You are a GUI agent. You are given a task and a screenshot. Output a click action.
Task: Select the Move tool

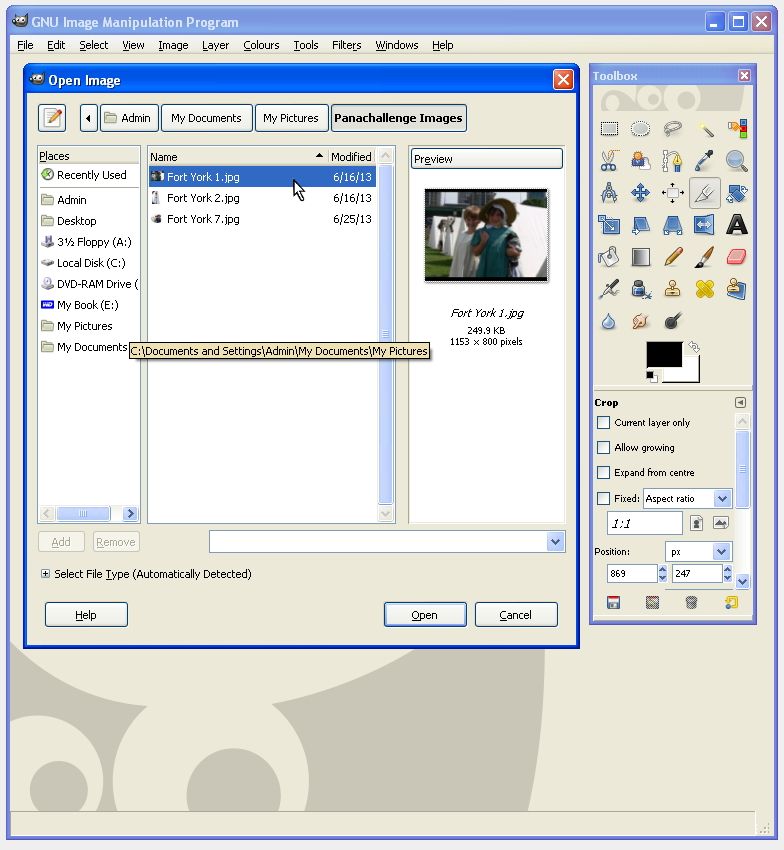click(x=640, y=193)
